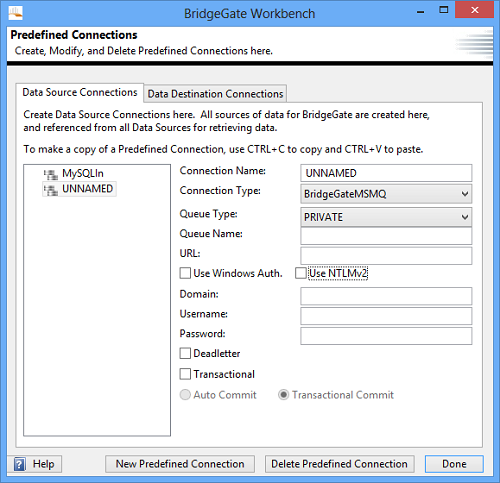This screenshot has height=483, width=500.
Task: Expand the Queue Type dropdown
Action: point(386,217)
